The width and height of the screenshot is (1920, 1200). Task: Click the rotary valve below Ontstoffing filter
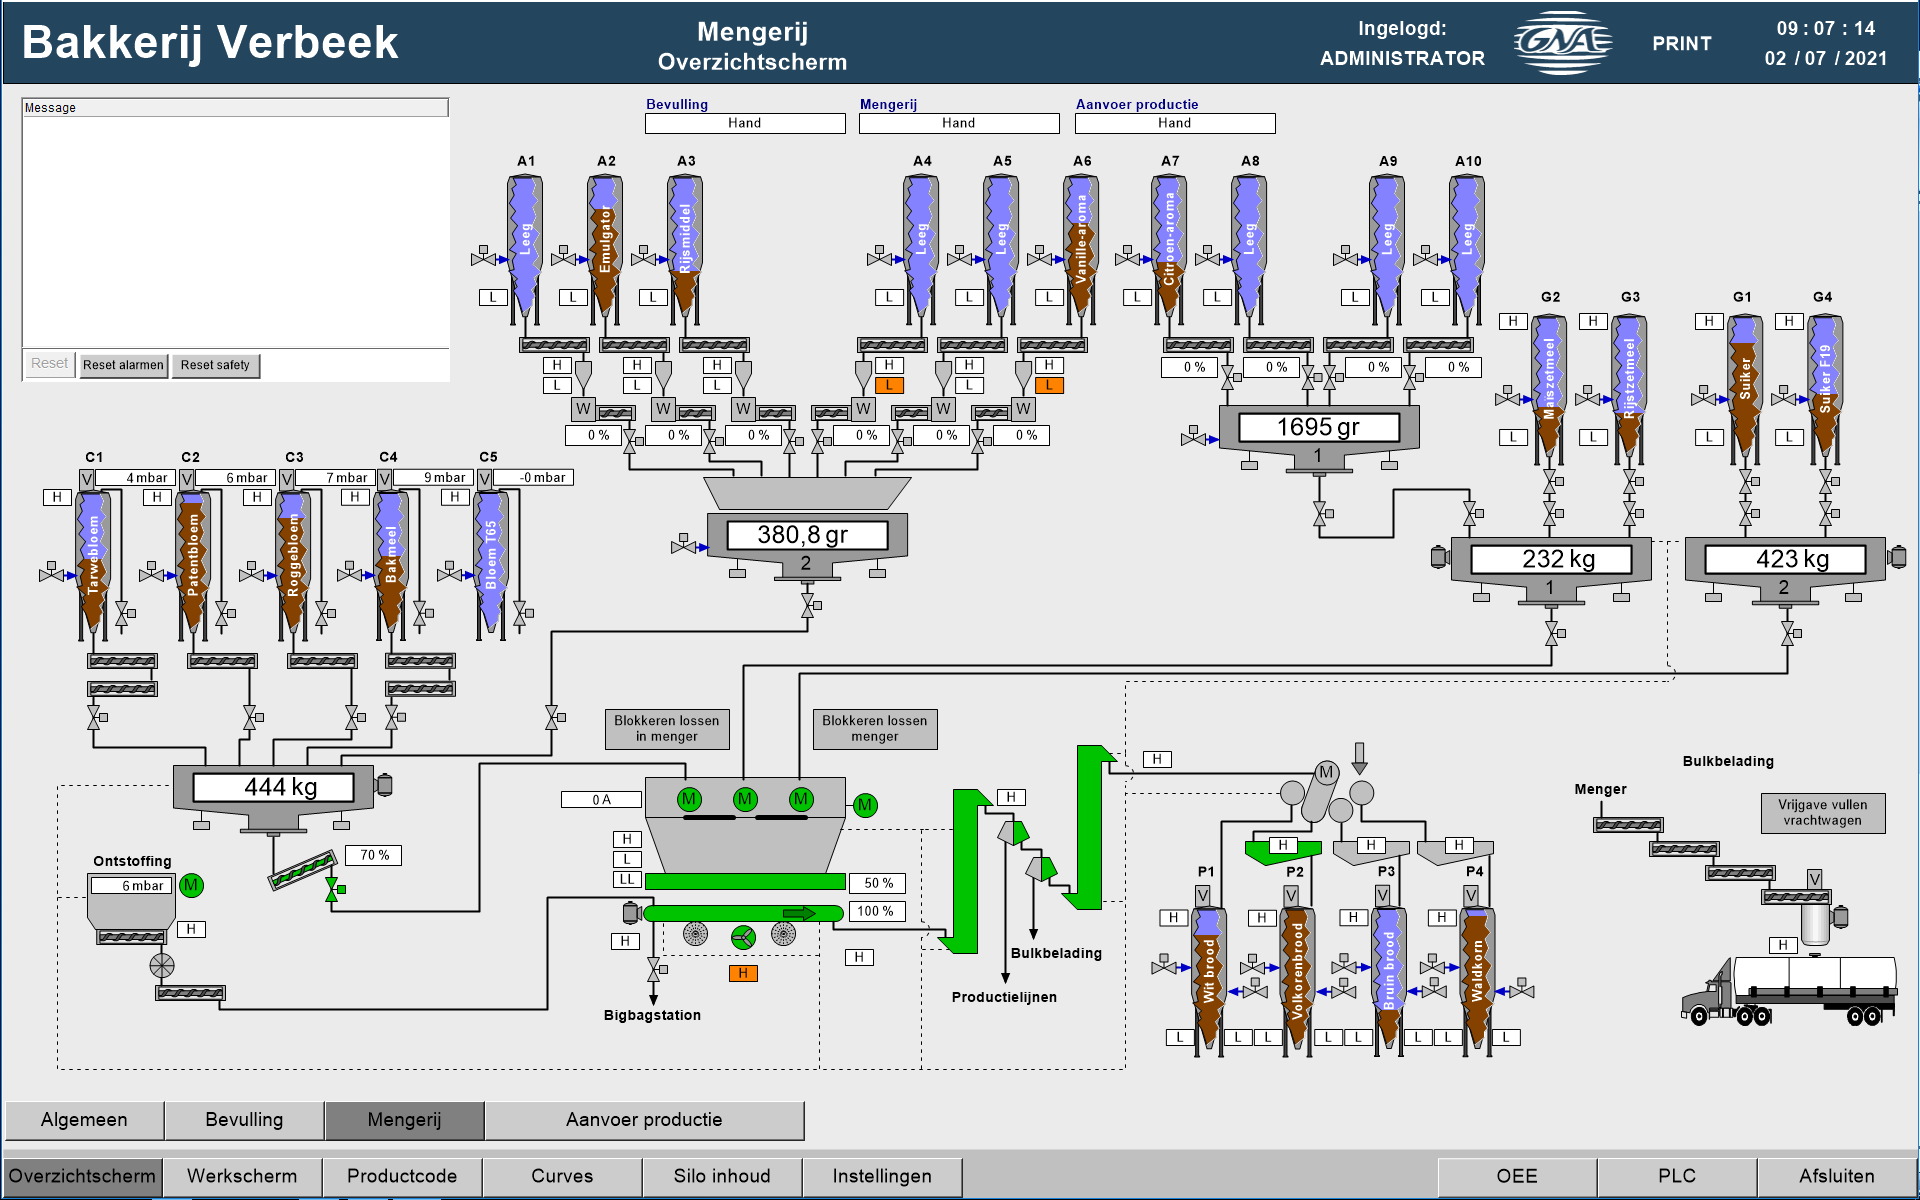pyautogui.click(x=162, y=965)
